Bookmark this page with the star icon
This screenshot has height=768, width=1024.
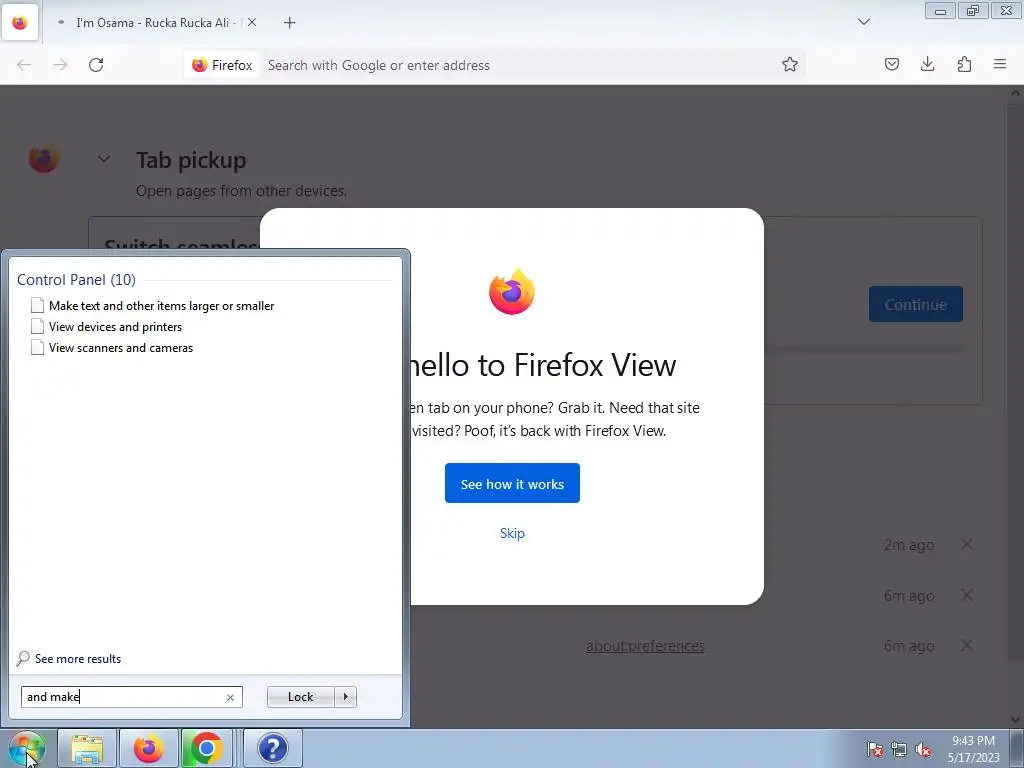(x=790, y=65)
